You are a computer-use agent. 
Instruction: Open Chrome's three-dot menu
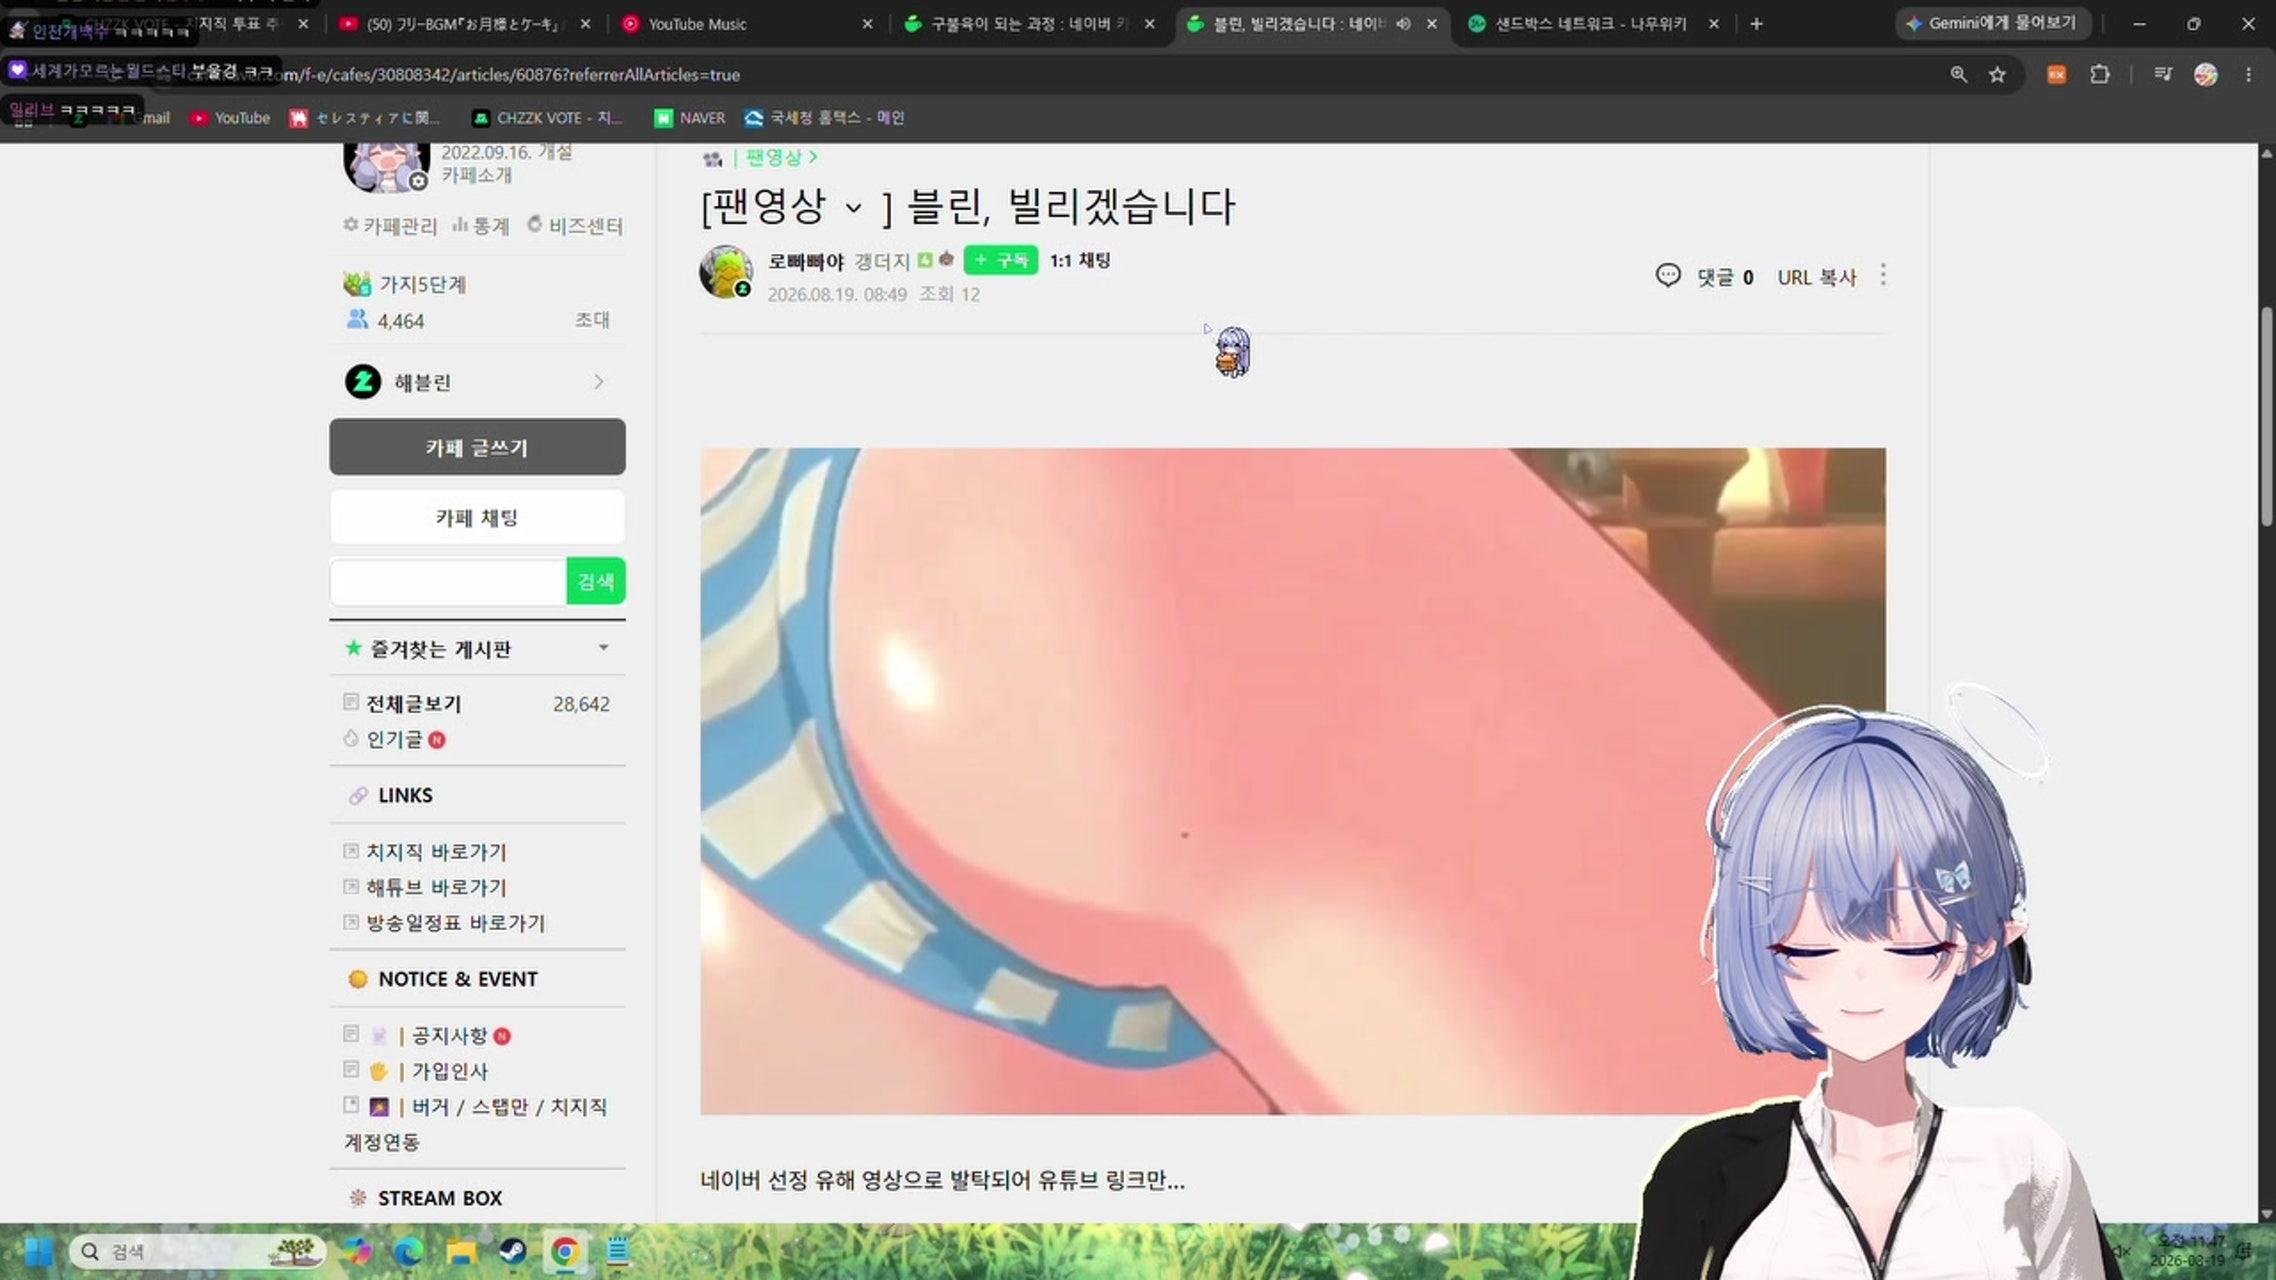2248,74
